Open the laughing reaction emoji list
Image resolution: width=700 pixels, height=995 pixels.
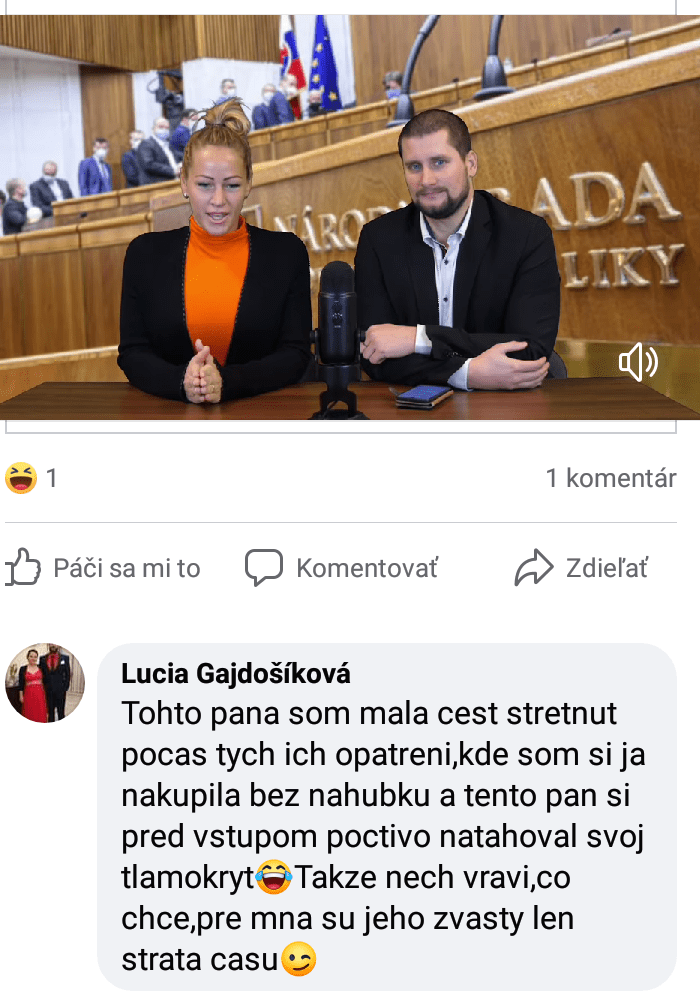(21, 478)
